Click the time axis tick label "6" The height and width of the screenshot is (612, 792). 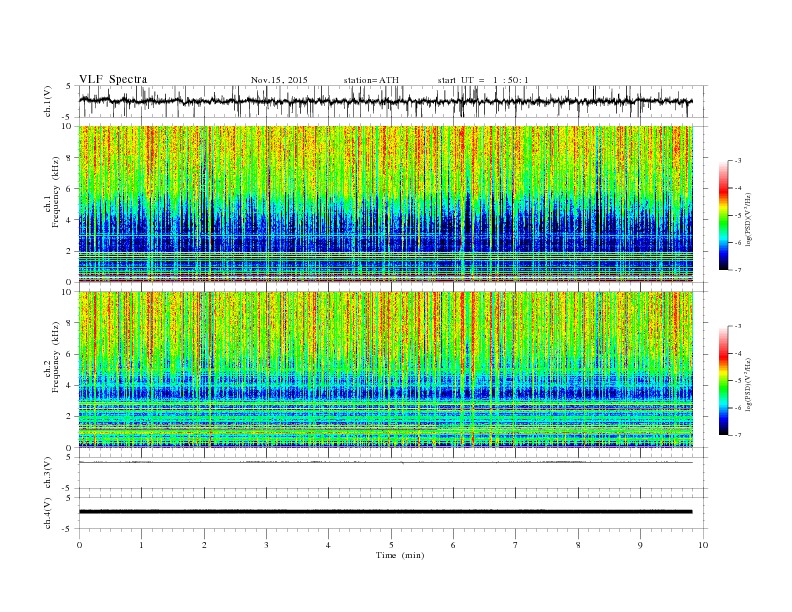[453, 545]
